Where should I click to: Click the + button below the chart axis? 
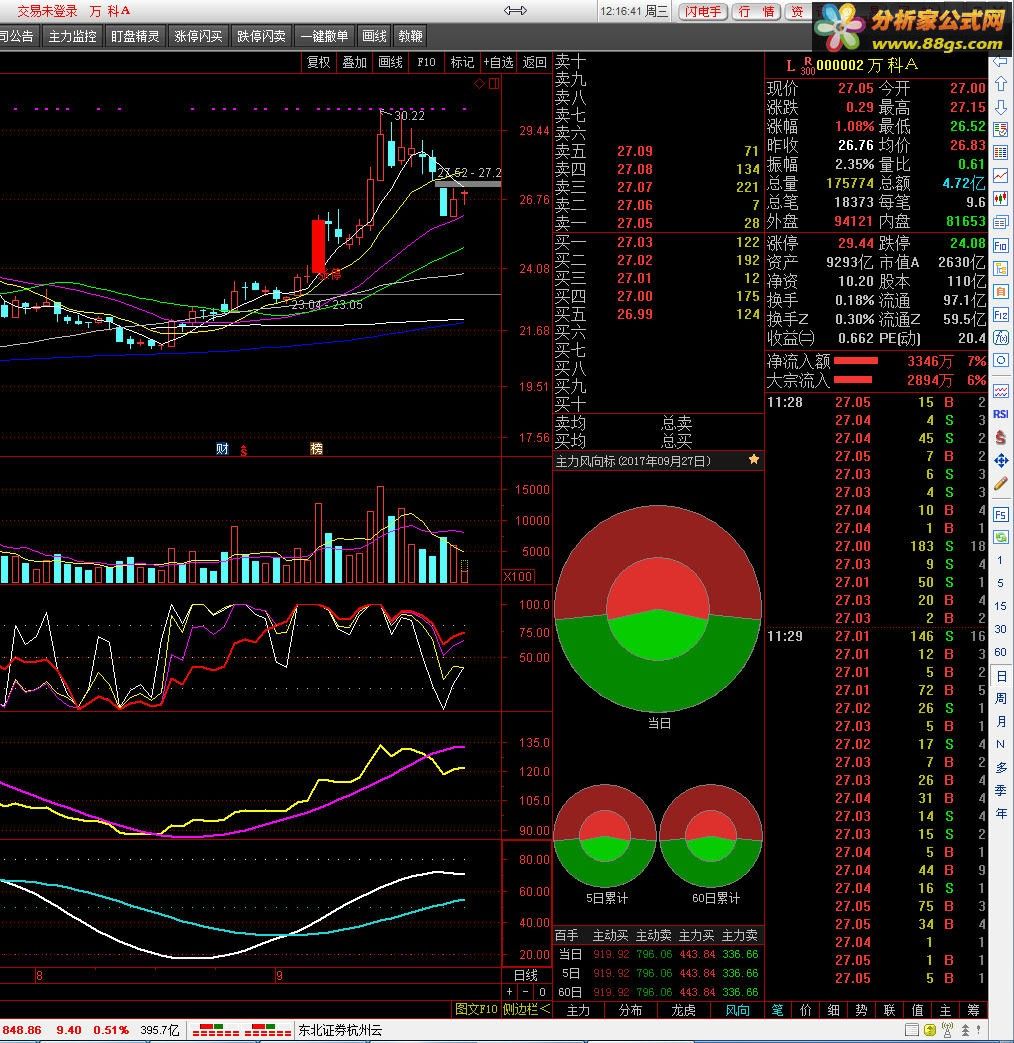coord(510,991)
